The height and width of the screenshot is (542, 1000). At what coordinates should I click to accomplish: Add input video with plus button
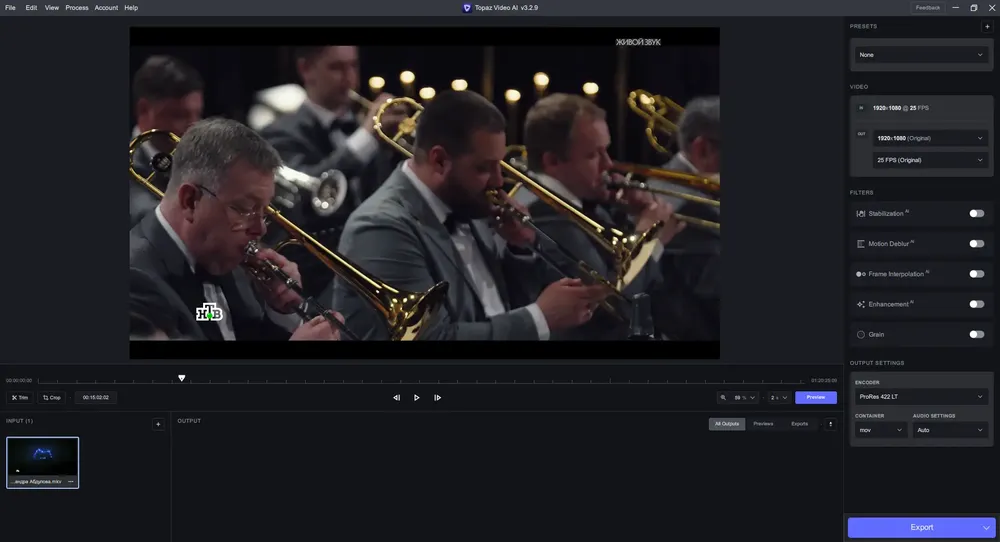click(x=158, y=424)
